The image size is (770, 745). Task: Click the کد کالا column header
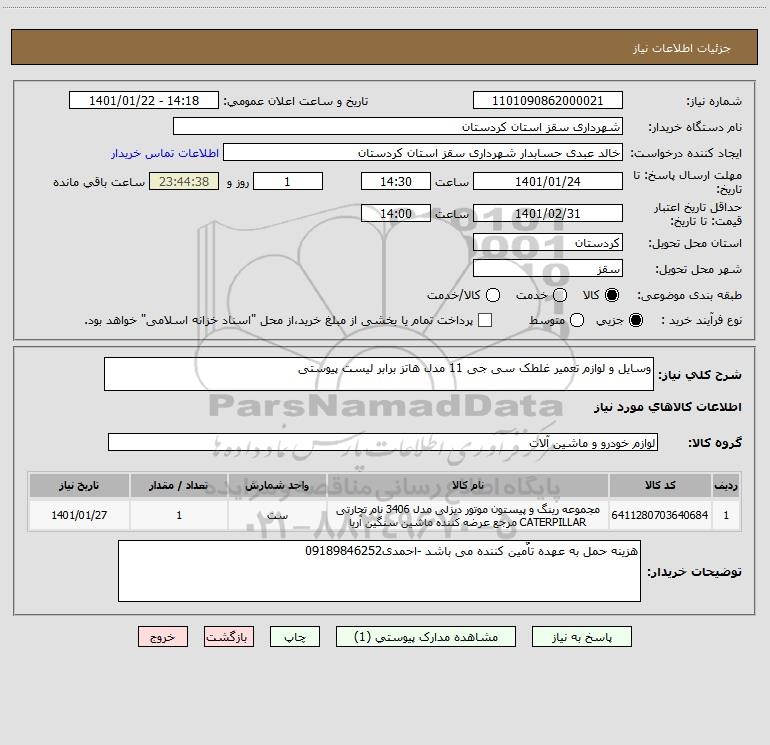[660, 485]
